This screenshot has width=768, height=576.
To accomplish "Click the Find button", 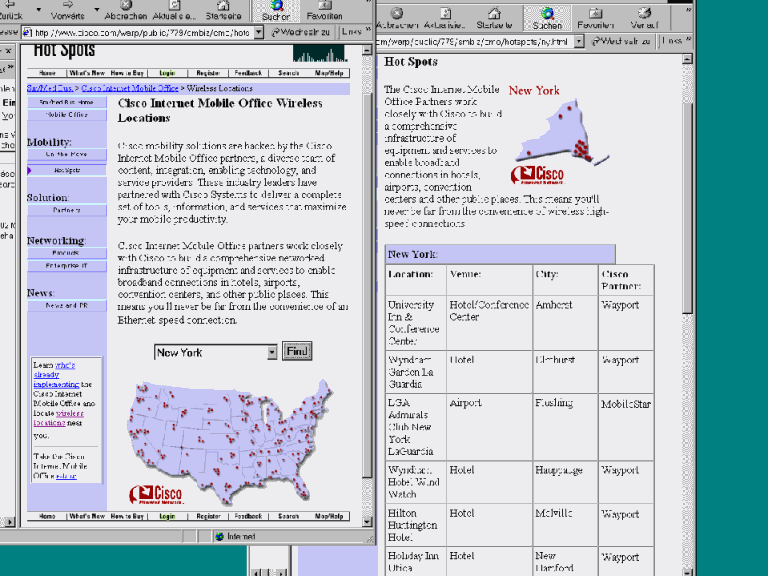I will 297,351.
